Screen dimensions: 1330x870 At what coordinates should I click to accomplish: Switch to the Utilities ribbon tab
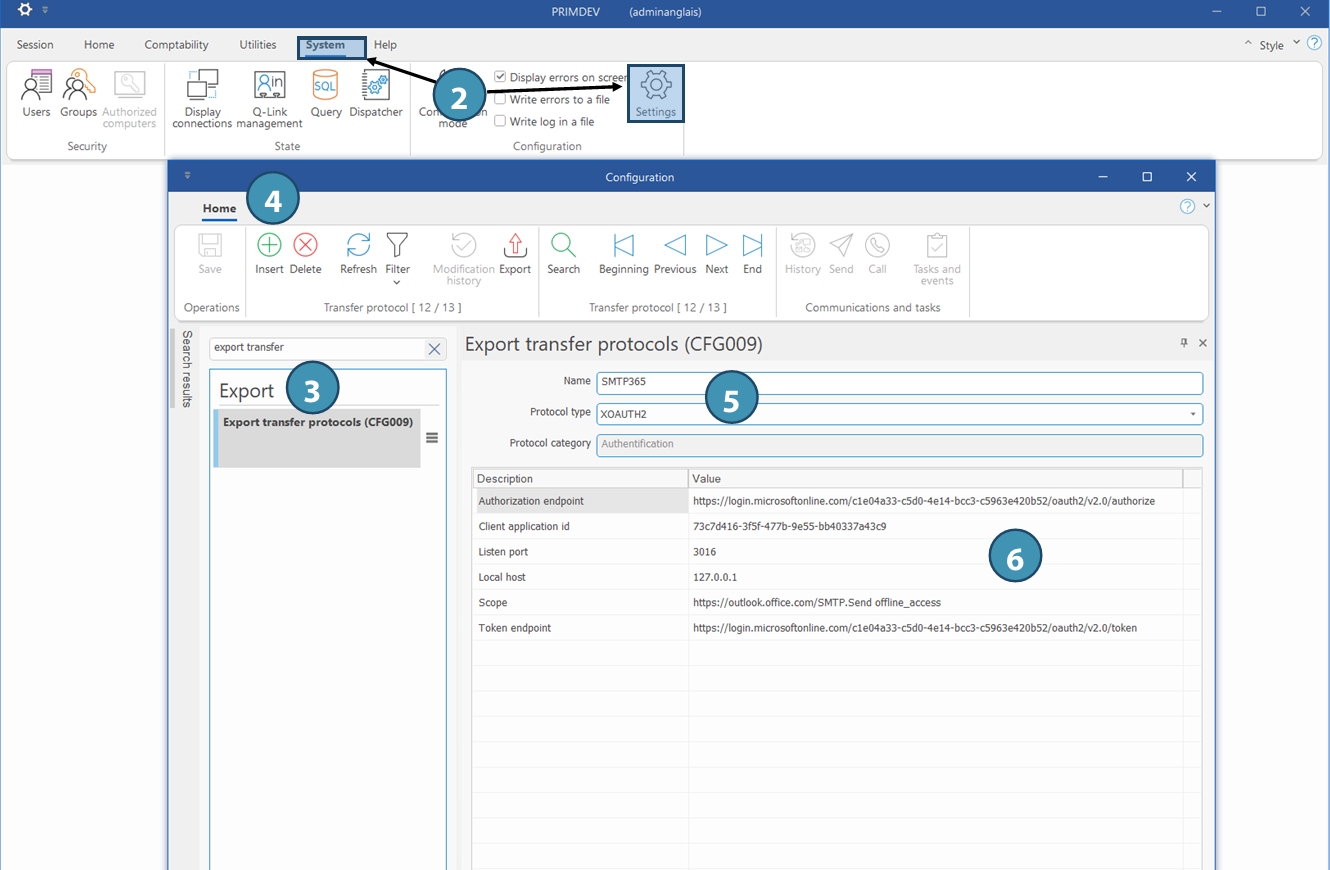(x=258, y=45)
